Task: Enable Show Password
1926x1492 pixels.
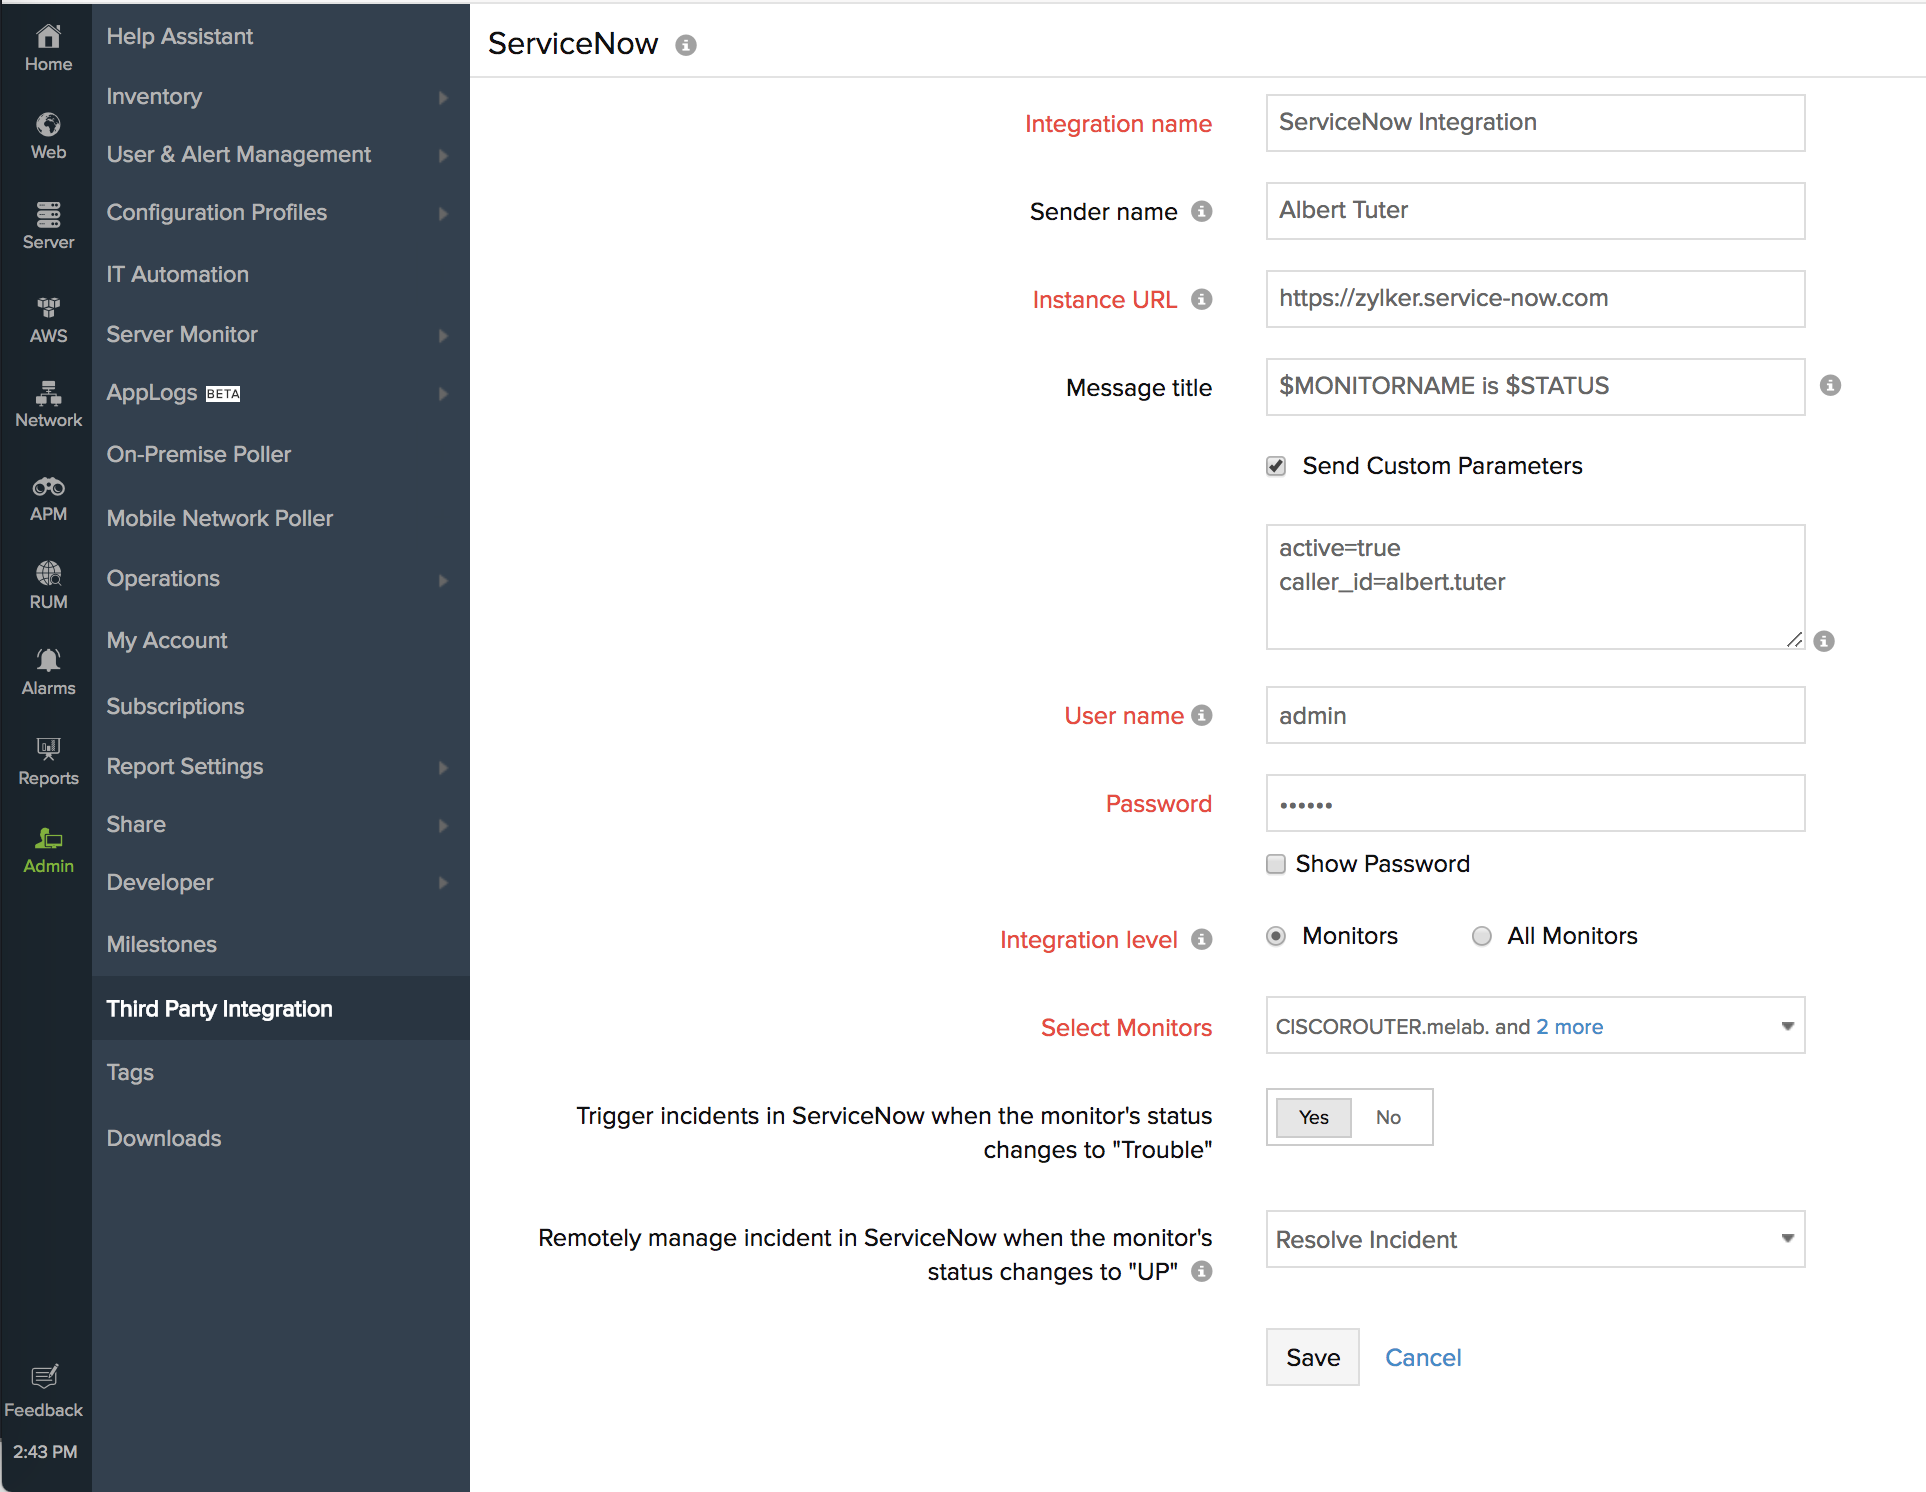Action: [x=1276, y=864]
